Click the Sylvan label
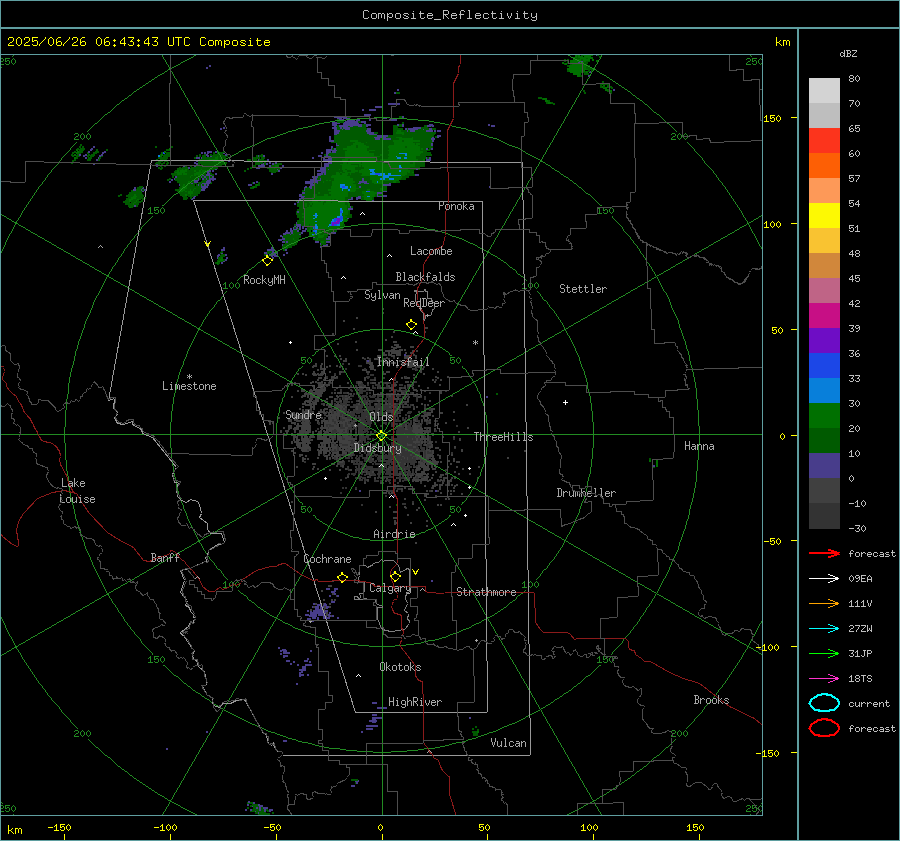The width and height of the screenshot is (900, 841). pos(382,295)
